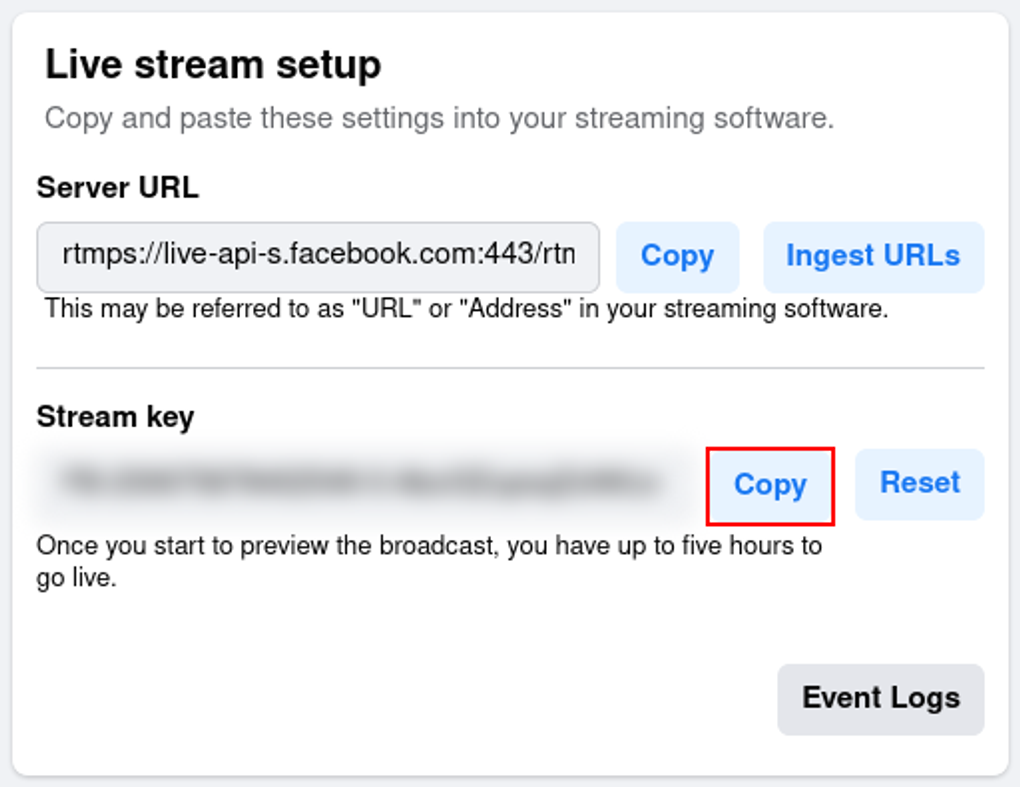Image resolution: width=1020 pixels, height=787 pixels.
Task: Click the Server URL label
Action: click(118, 187)
